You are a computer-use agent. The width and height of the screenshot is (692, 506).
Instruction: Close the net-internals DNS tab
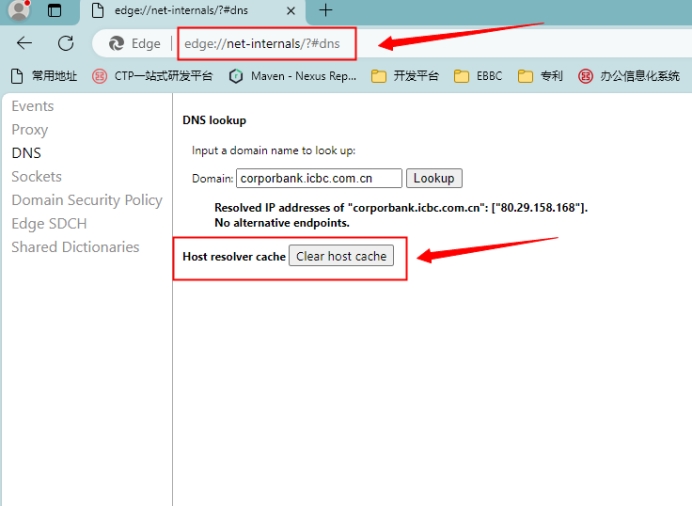click(290, 11)
